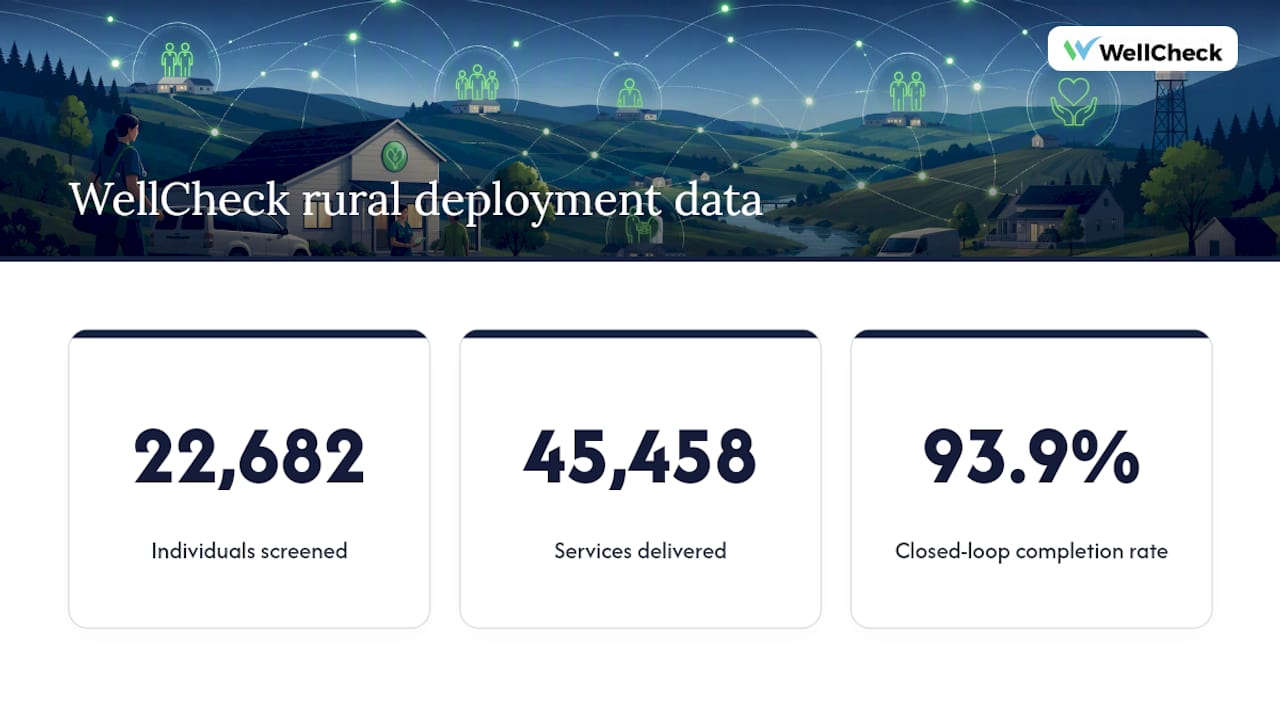Click the heart-in-hands icon in banner
Screen dimensions: 1280x720
click(1073, 101)
